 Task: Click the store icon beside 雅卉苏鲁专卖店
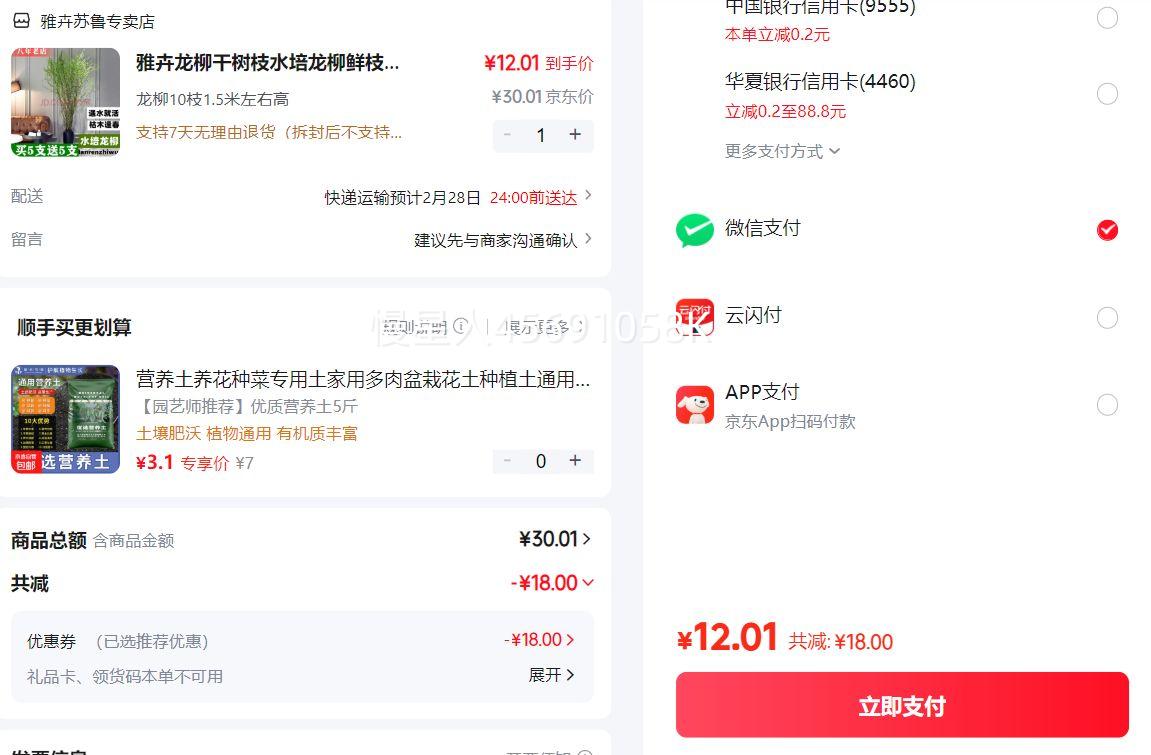point(21,21)
